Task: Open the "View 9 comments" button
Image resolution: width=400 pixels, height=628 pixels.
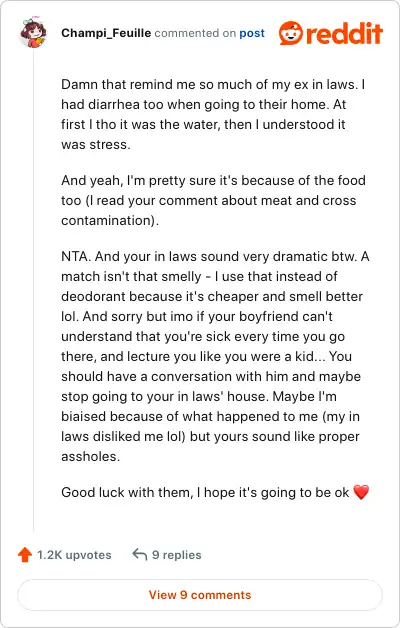Action: click(200, 595)
